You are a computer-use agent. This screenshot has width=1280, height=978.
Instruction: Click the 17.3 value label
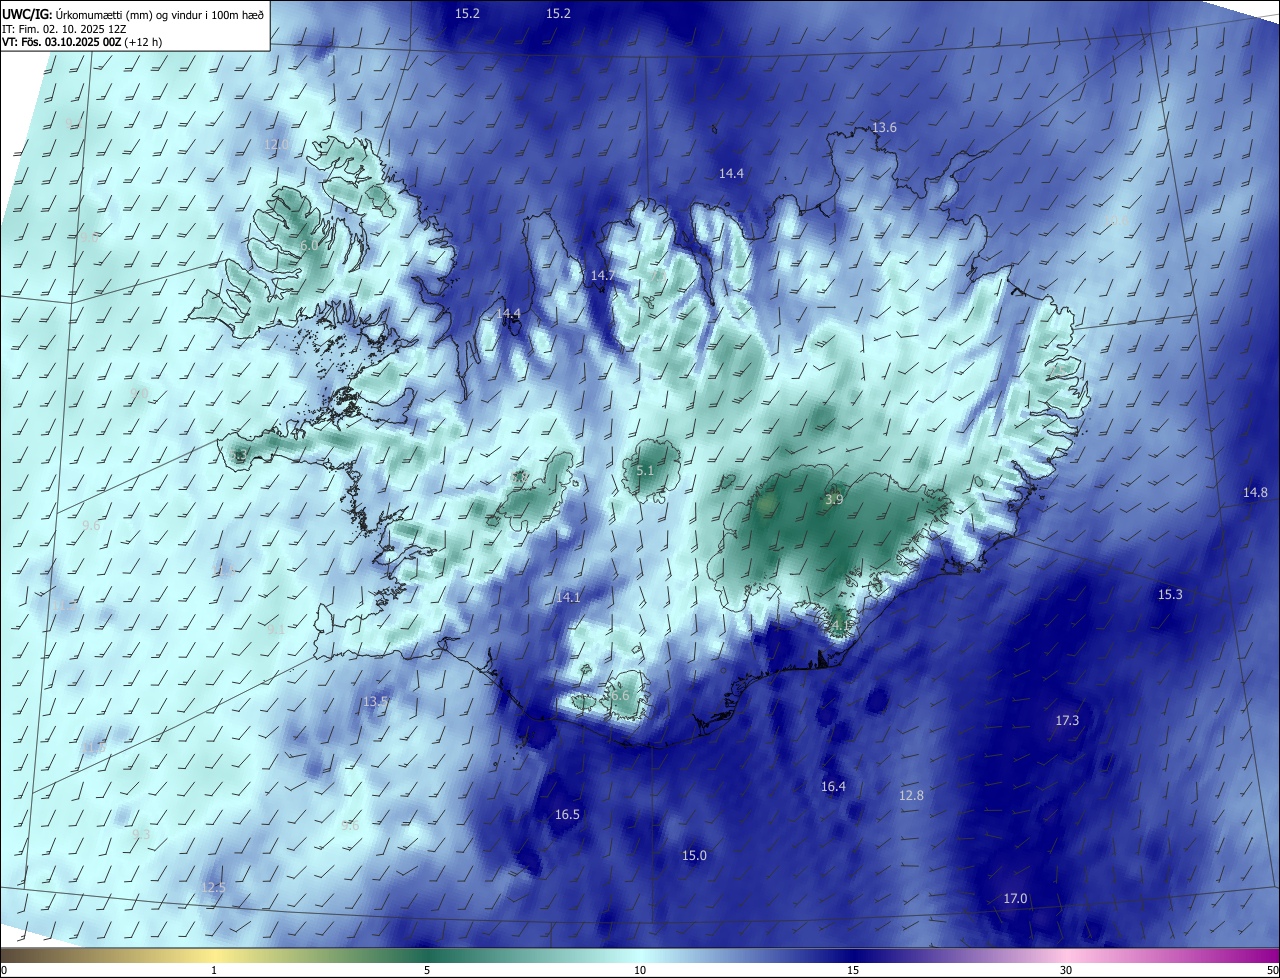point(1067,720)
